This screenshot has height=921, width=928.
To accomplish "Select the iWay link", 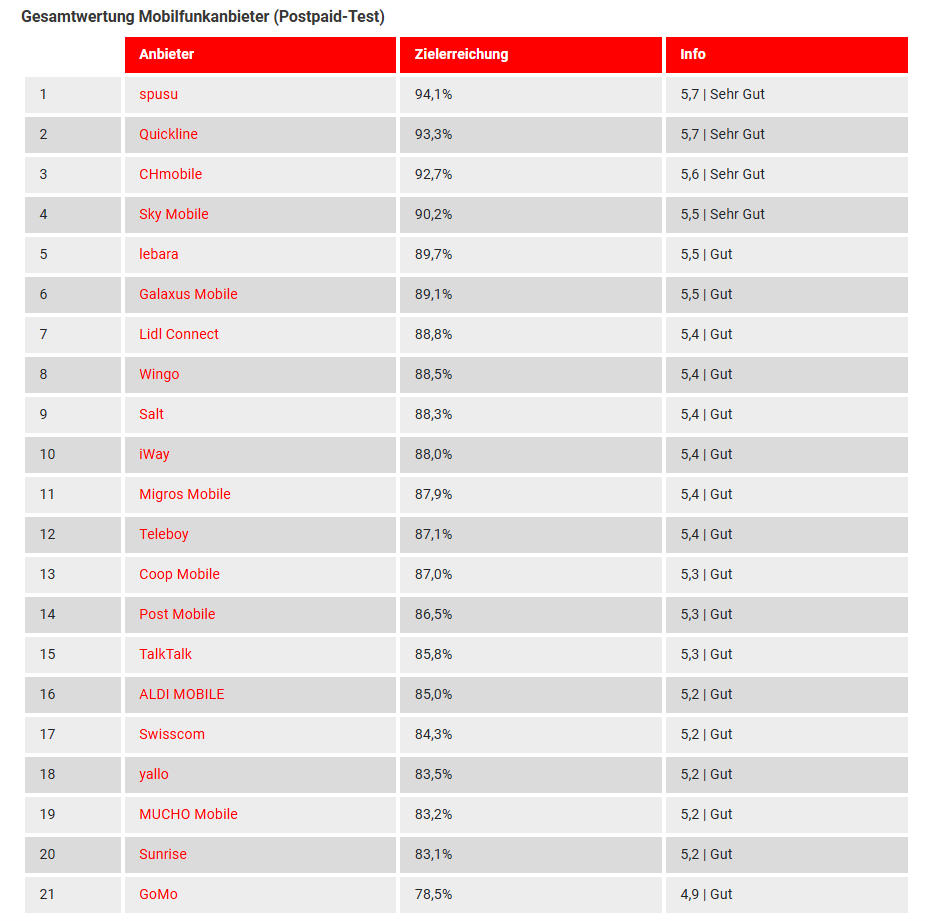I will (x=154, y=454).
